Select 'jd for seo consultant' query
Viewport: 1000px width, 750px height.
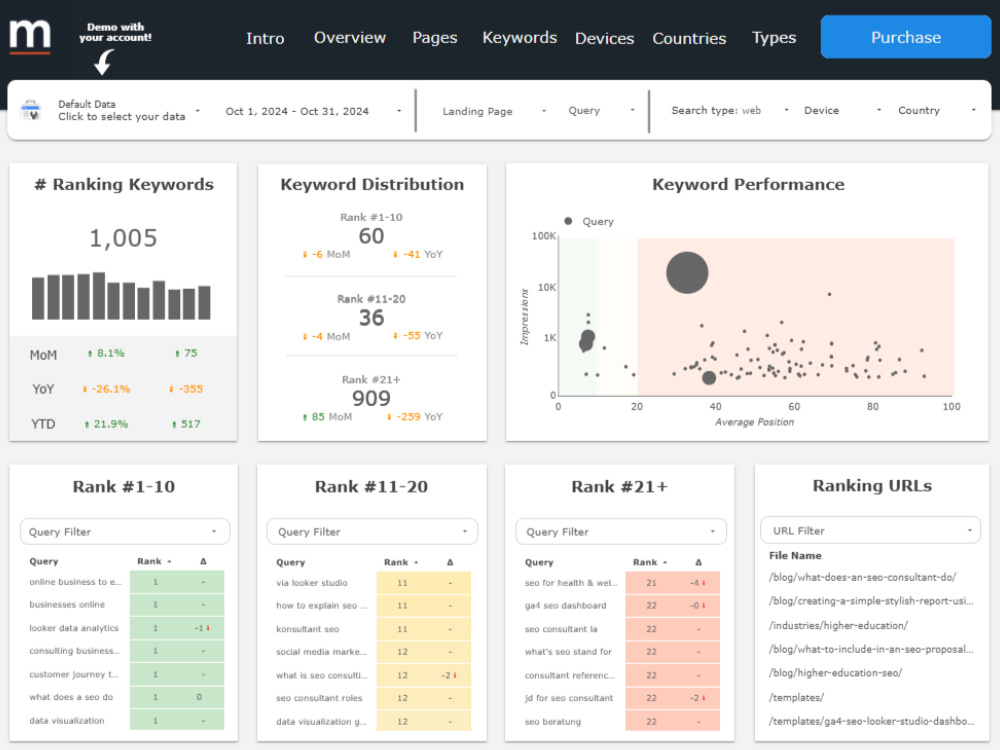(621, 698)
